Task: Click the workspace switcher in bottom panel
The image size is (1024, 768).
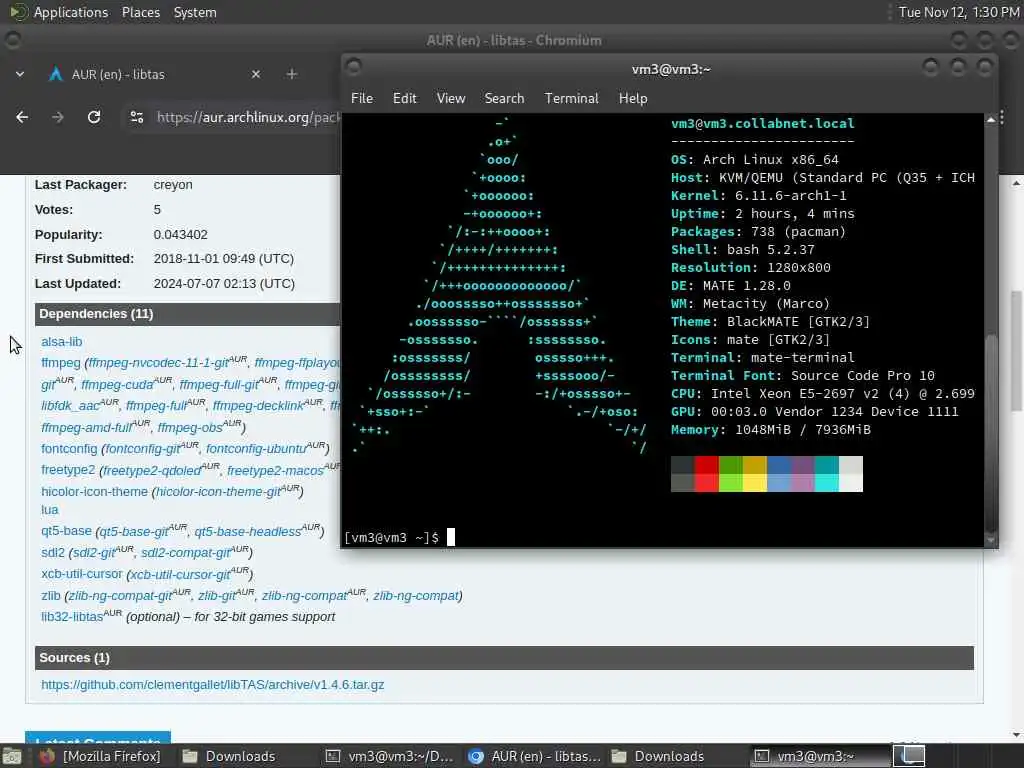Action: pyautogui.click(x=909, y=756)
